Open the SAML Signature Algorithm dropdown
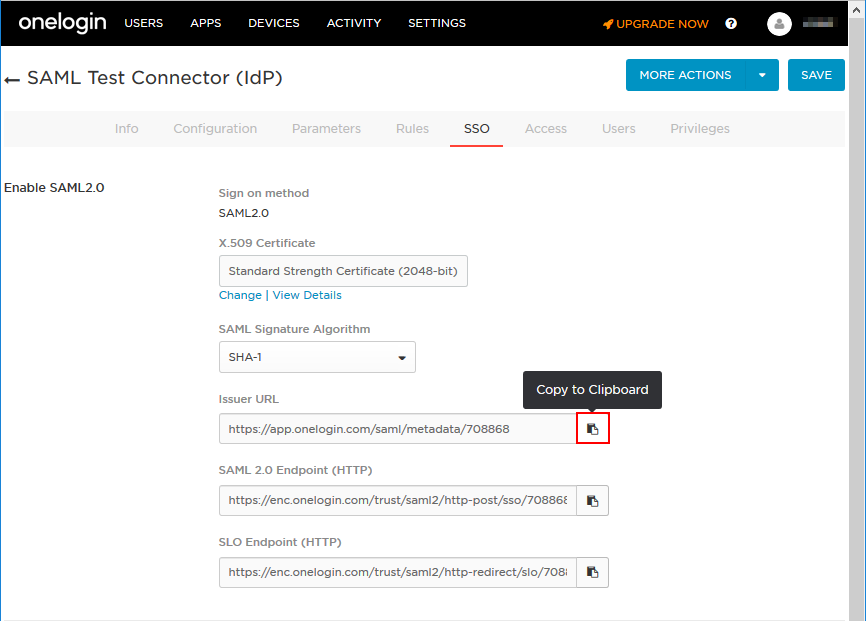 (x=317, y=357)
